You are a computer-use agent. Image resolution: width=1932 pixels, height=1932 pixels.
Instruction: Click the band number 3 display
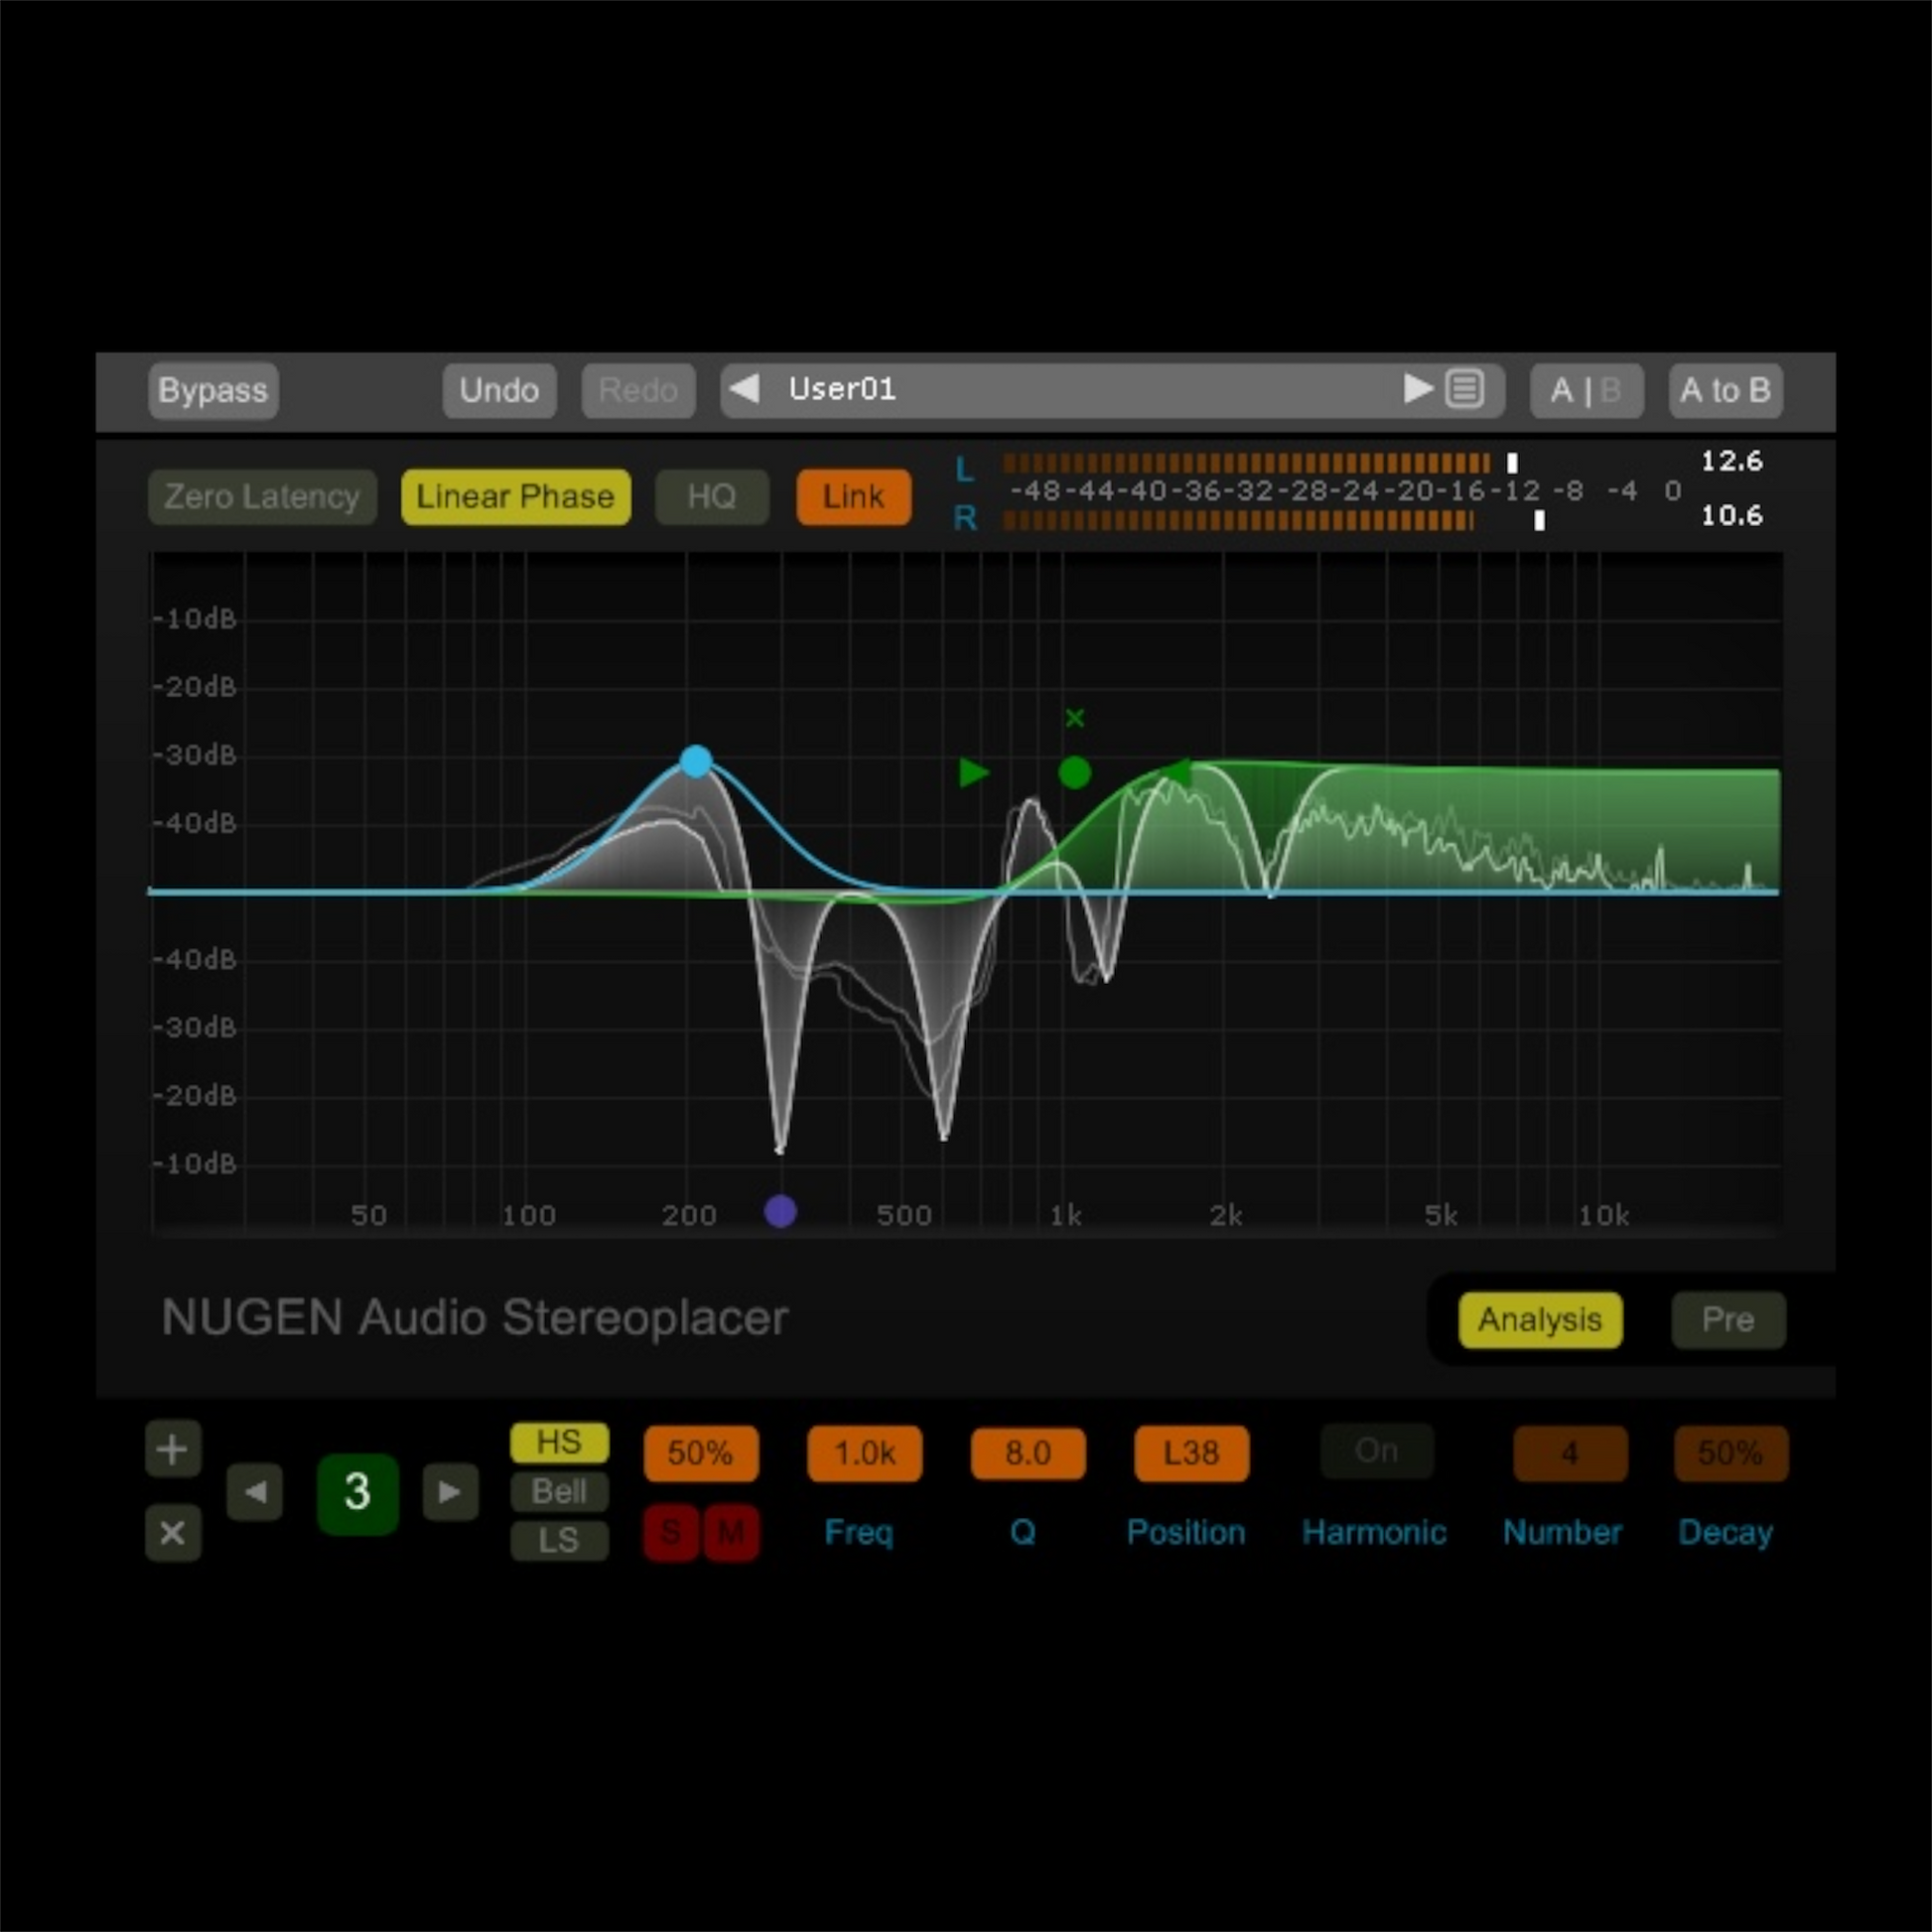[357, 1494]
